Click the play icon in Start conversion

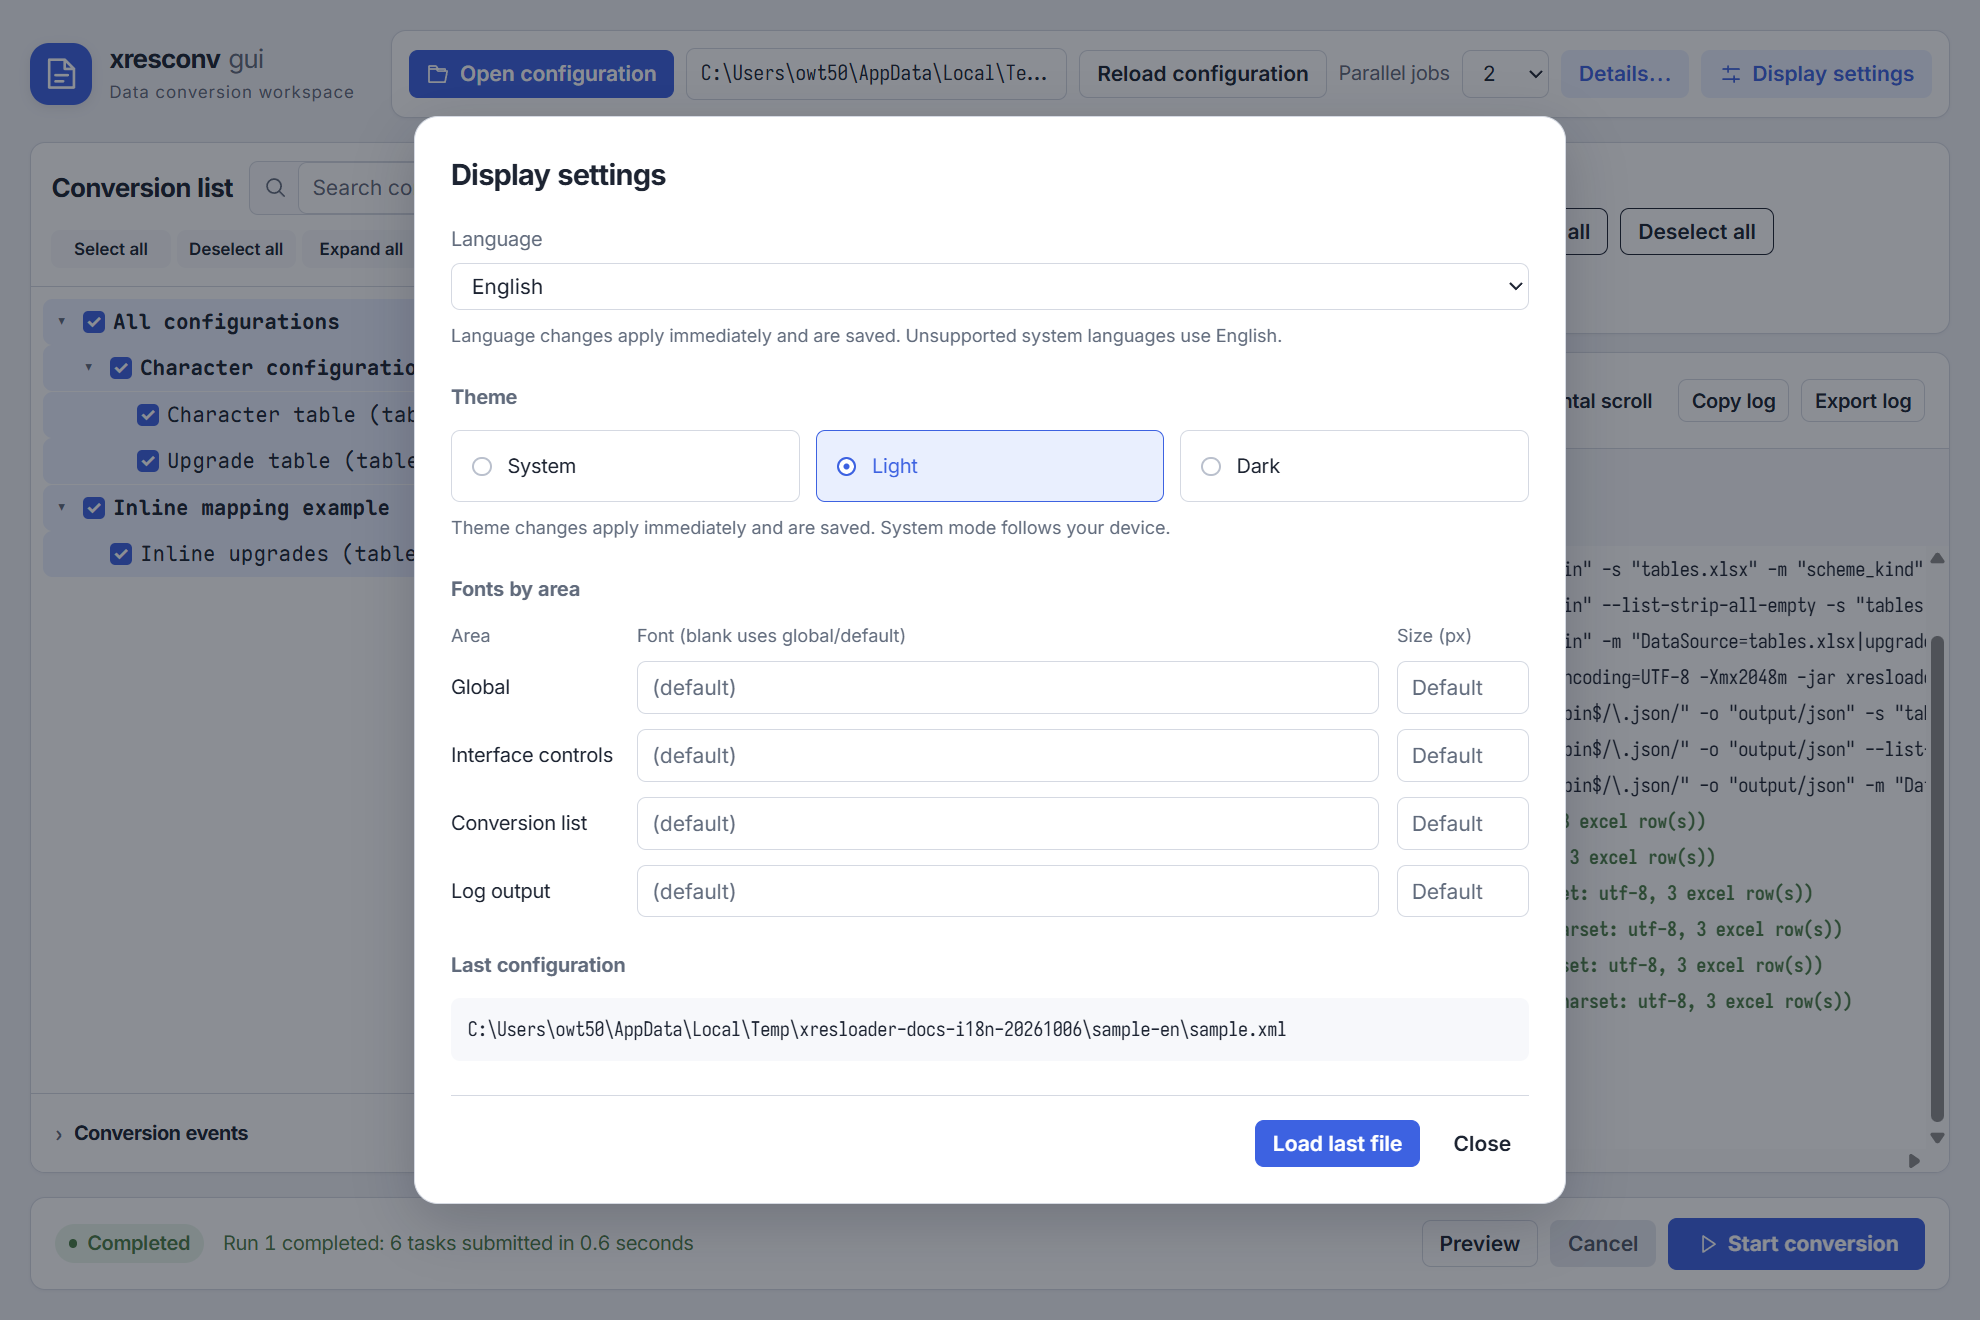pos(1708,1244)
